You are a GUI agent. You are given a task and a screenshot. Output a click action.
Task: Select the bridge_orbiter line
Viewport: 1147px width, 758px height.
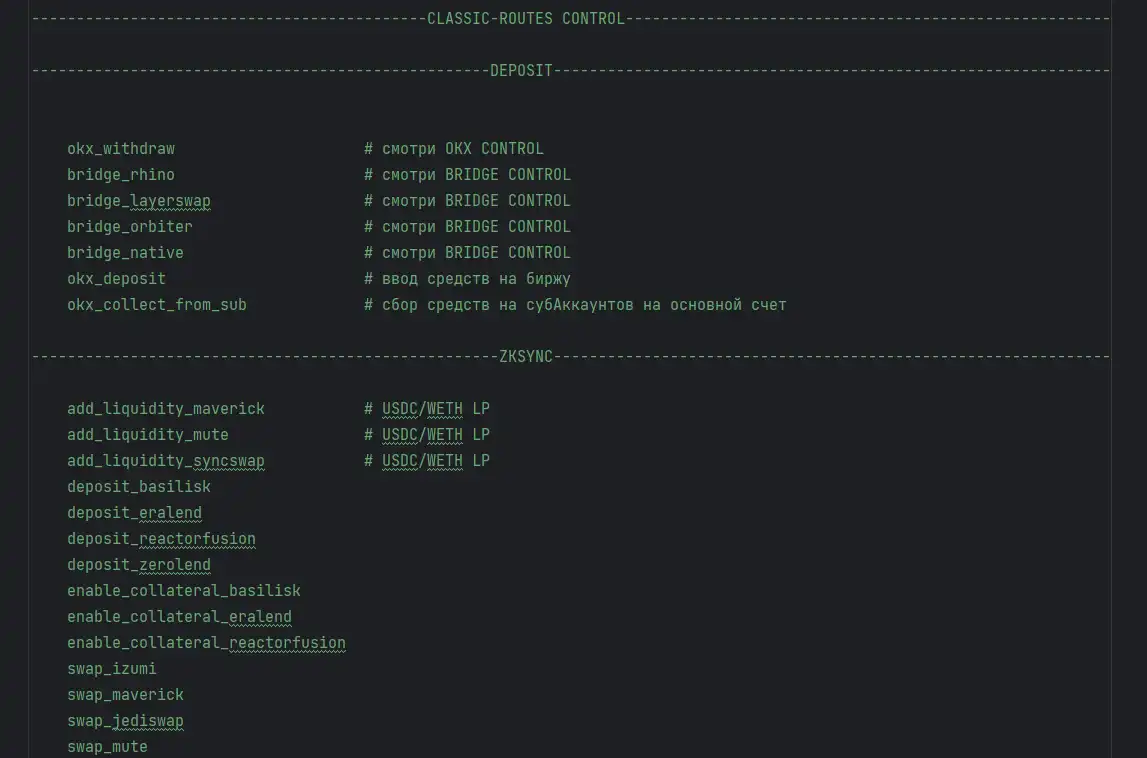(x=130, y=227)
